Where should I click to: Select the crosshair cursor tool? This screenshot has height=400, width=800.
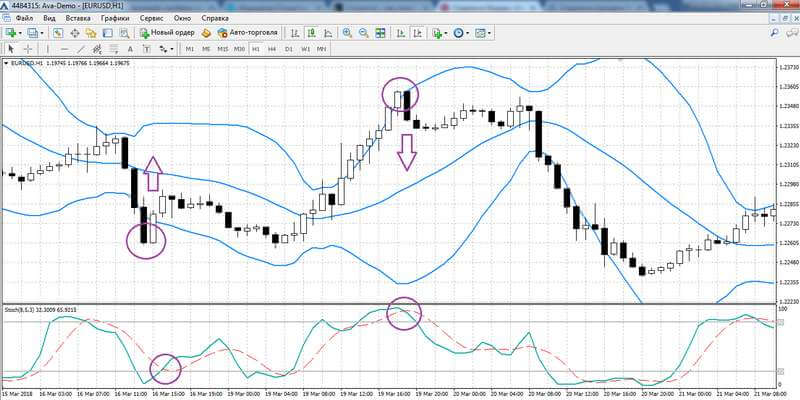(29, 49)
